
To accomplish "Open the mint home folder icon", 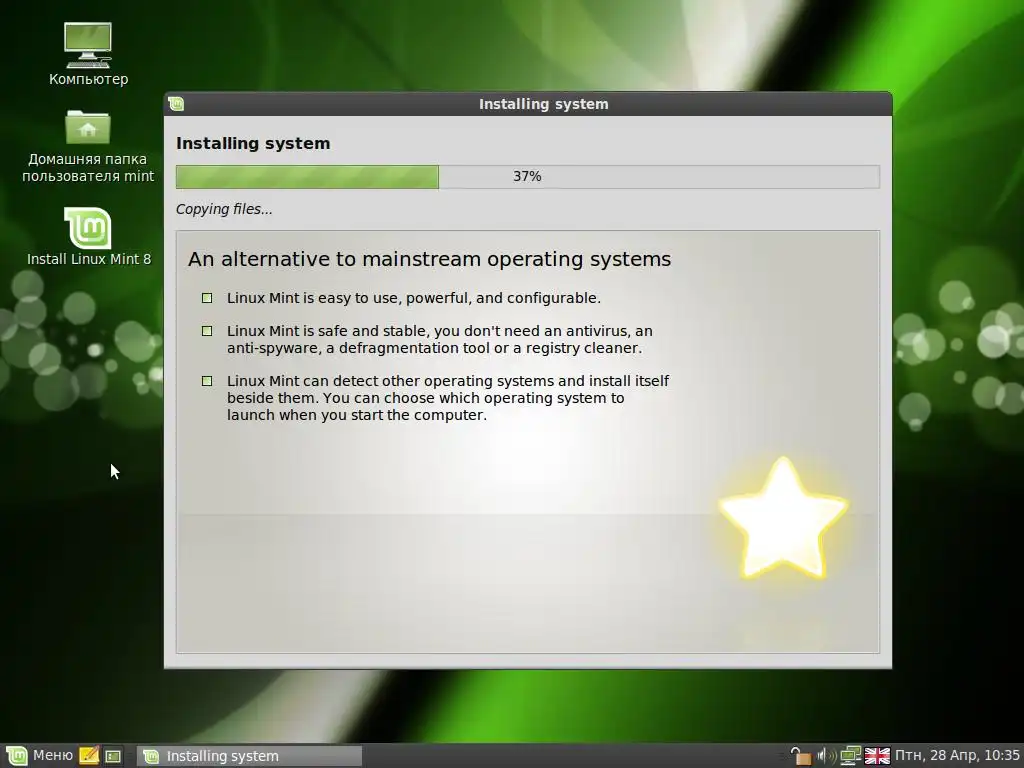I will [88, 146].
